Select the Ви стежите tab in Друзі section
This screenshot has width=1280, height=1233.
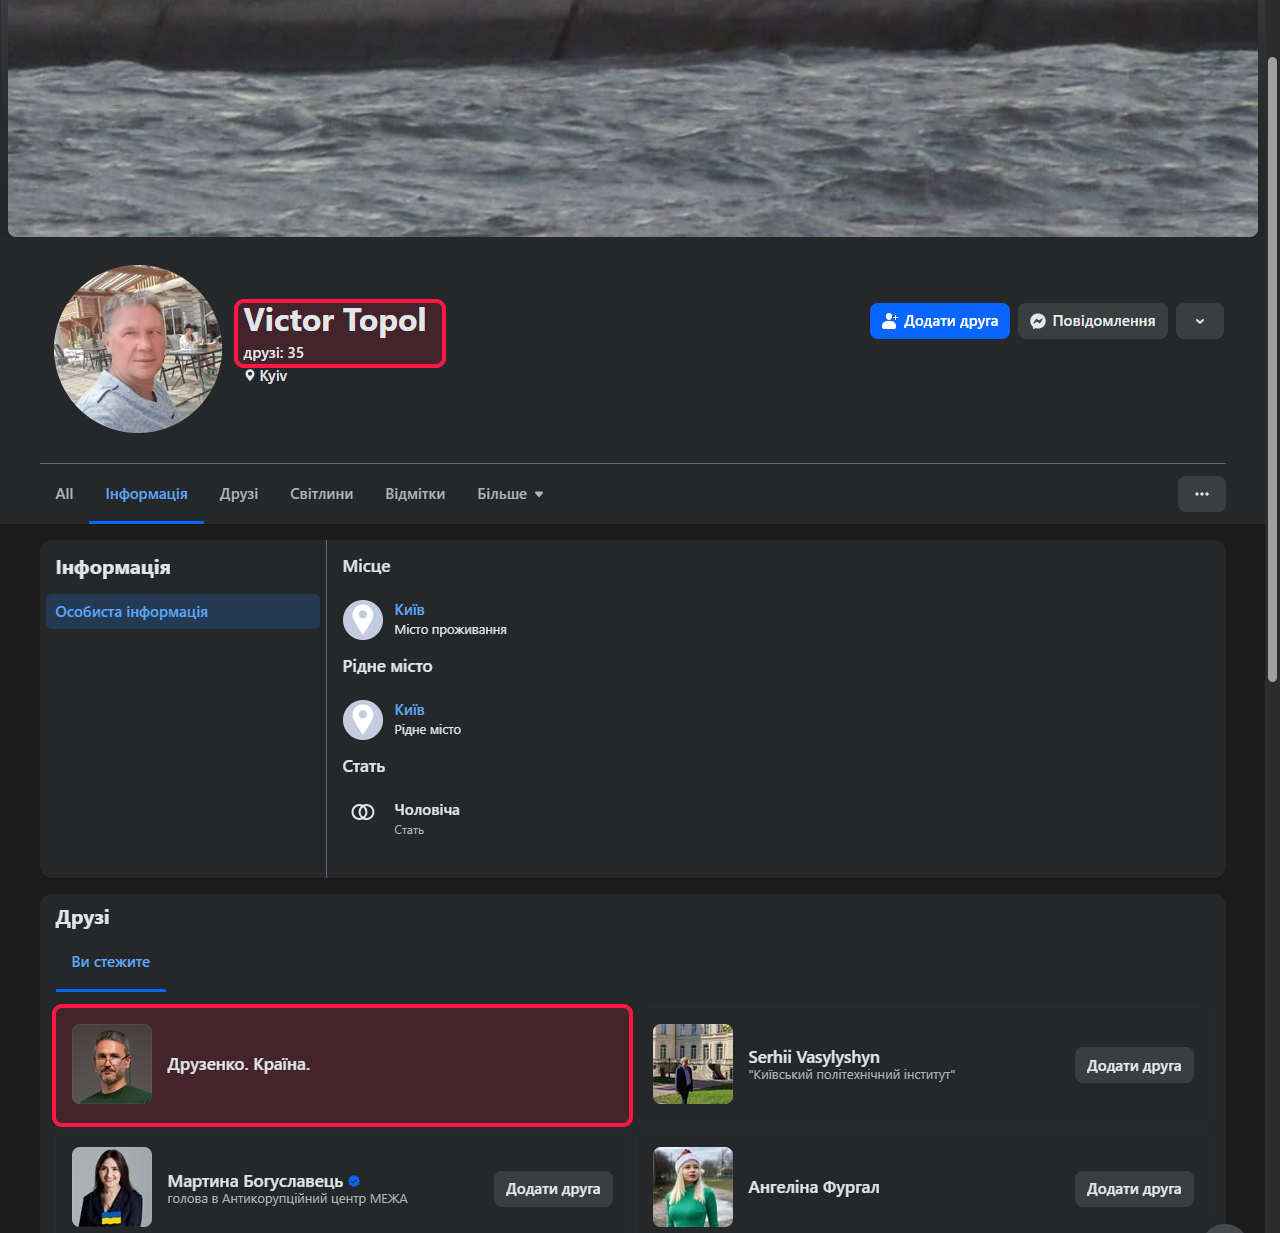point(111,962)
